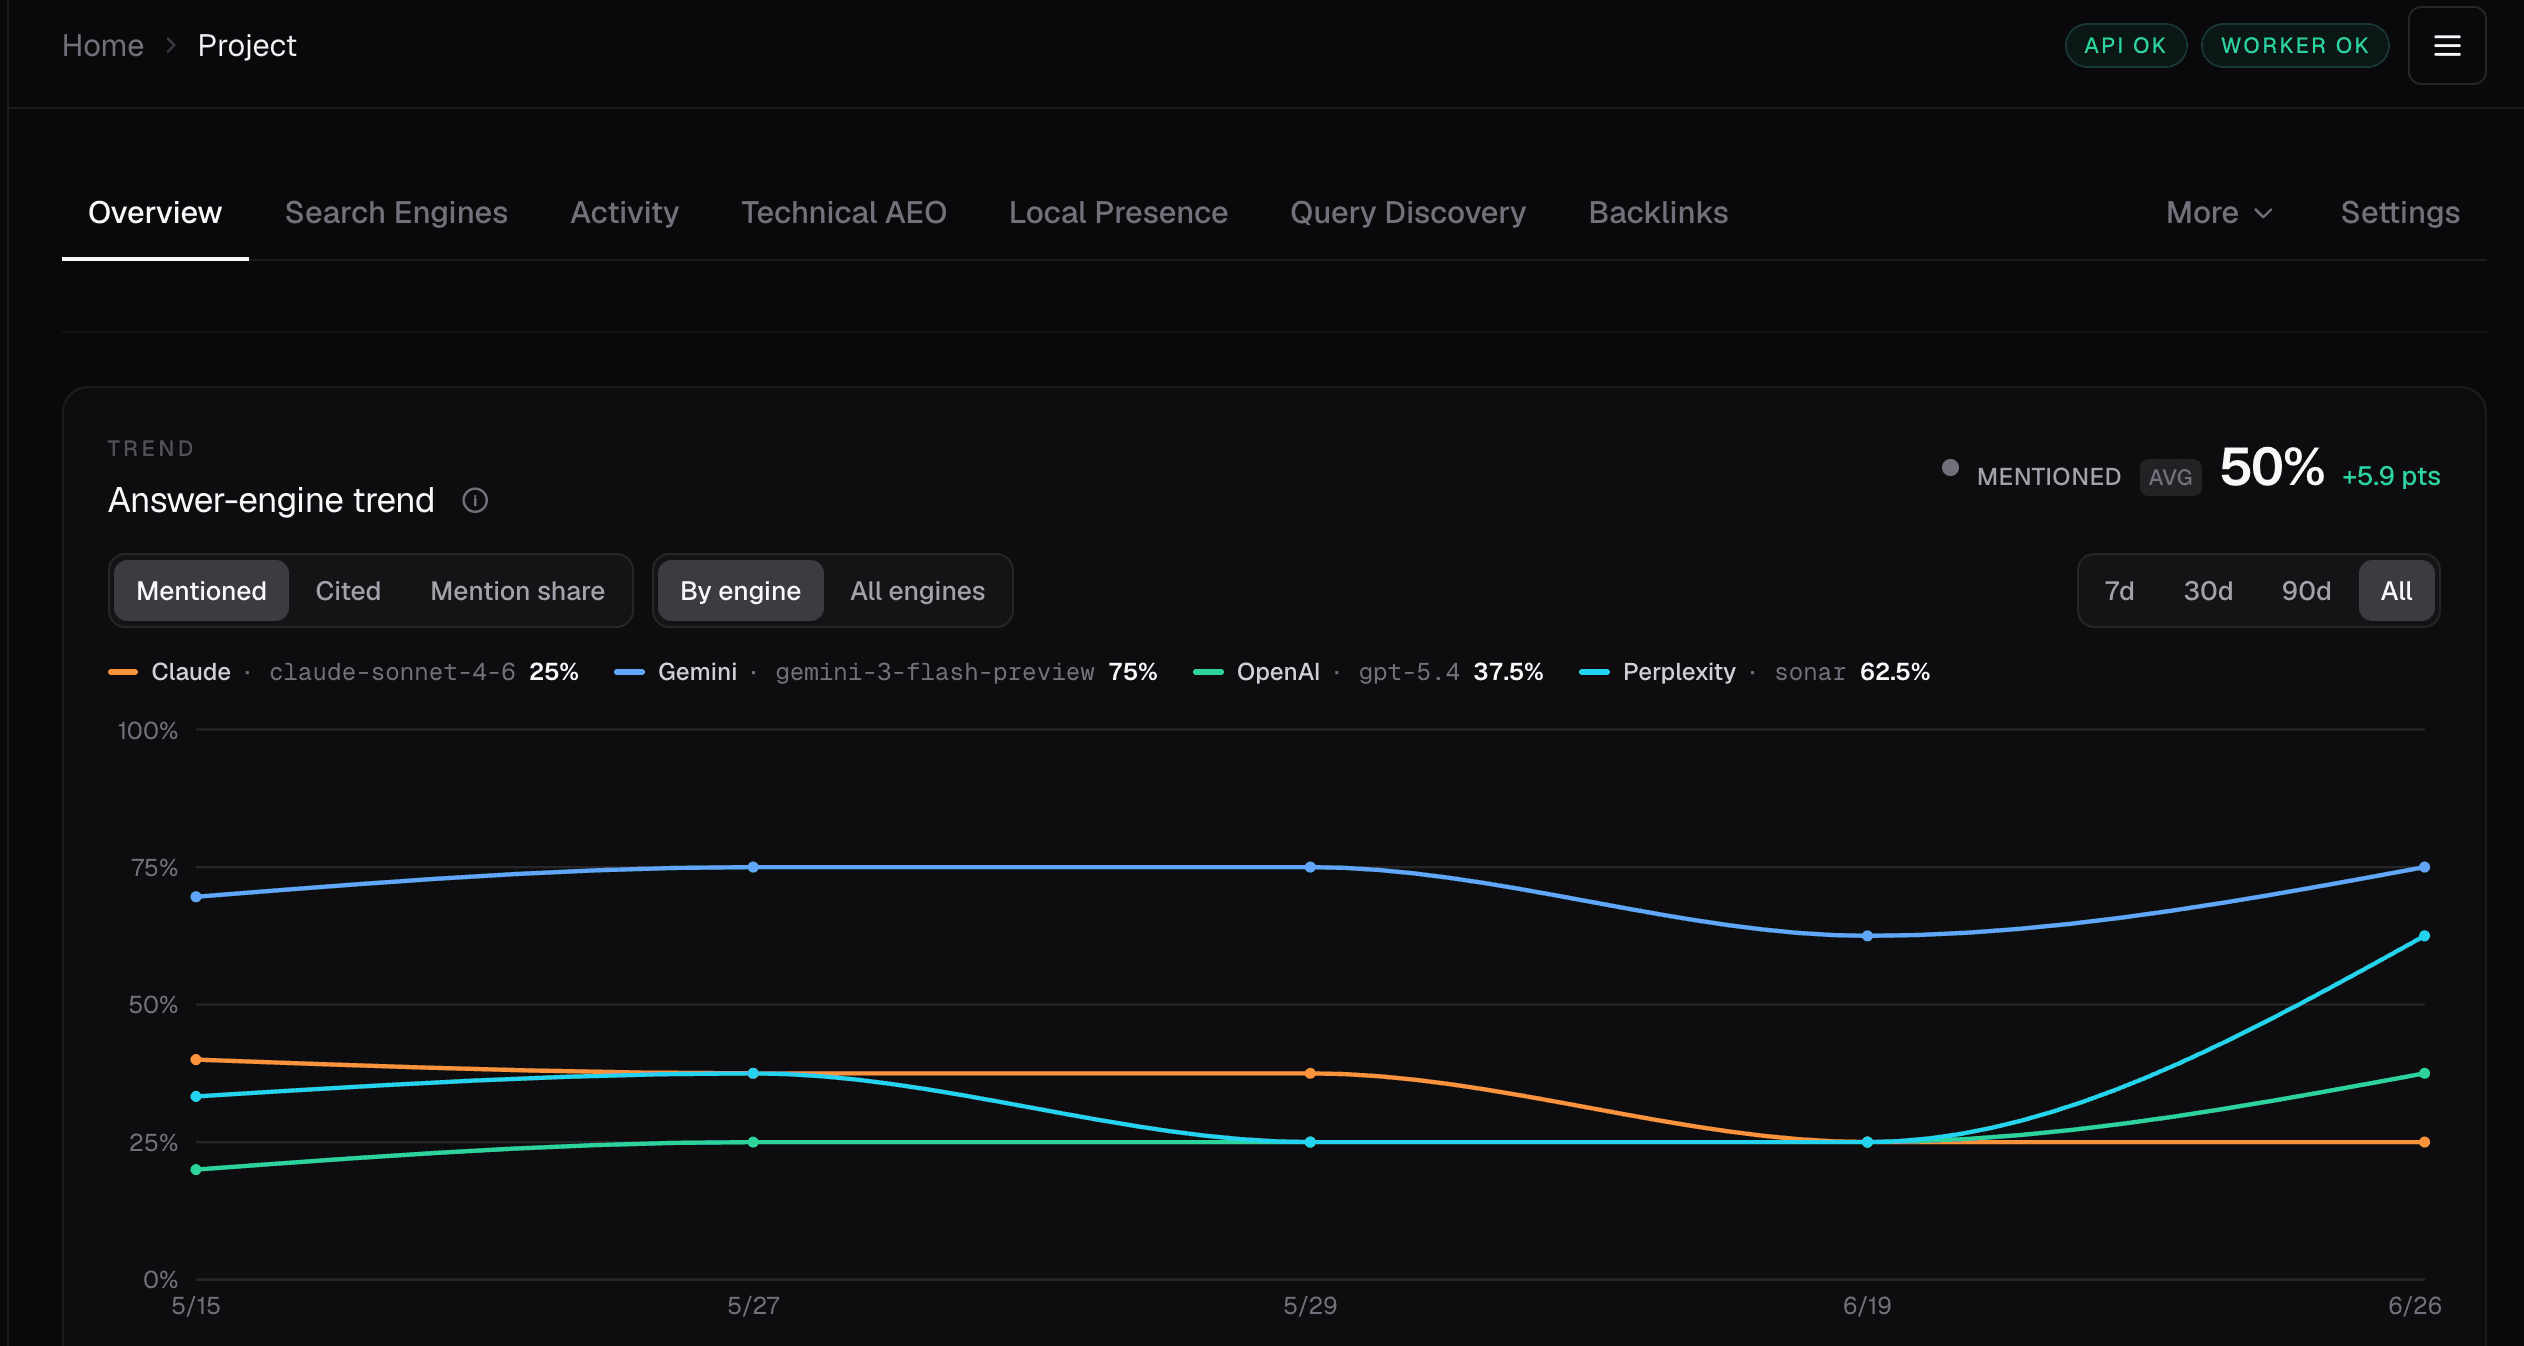Click the OpenAI legend label
This screenshot has width=2524, height=1346.
click(x=1278, y=672)
